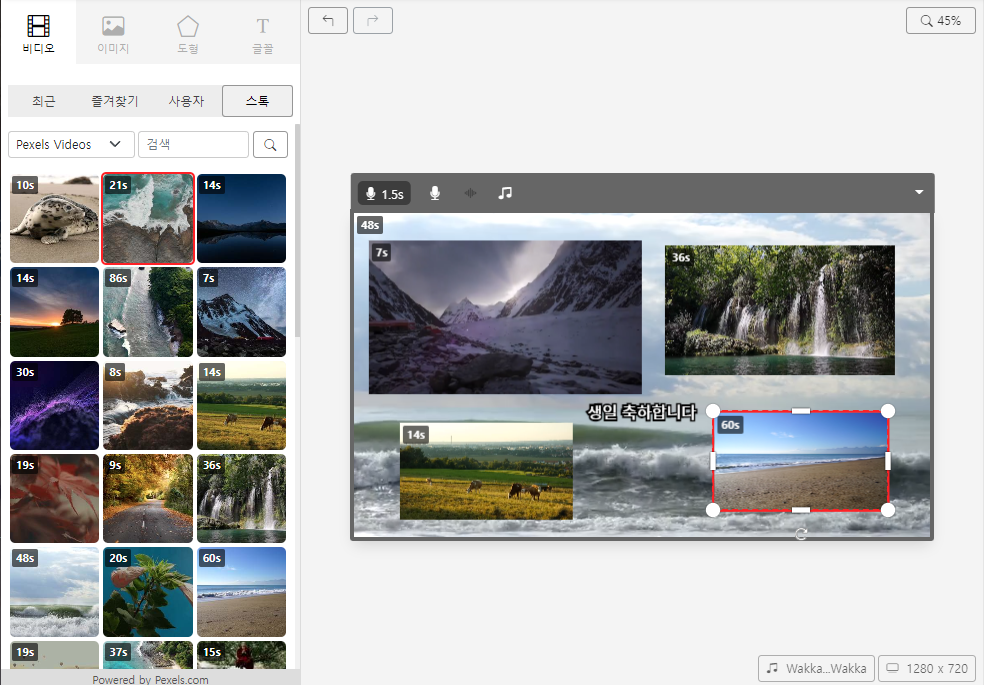Open the Wakka...Wakka background music button
The height and width of the screenshot is (685, 984).
(x=816, y=668)
